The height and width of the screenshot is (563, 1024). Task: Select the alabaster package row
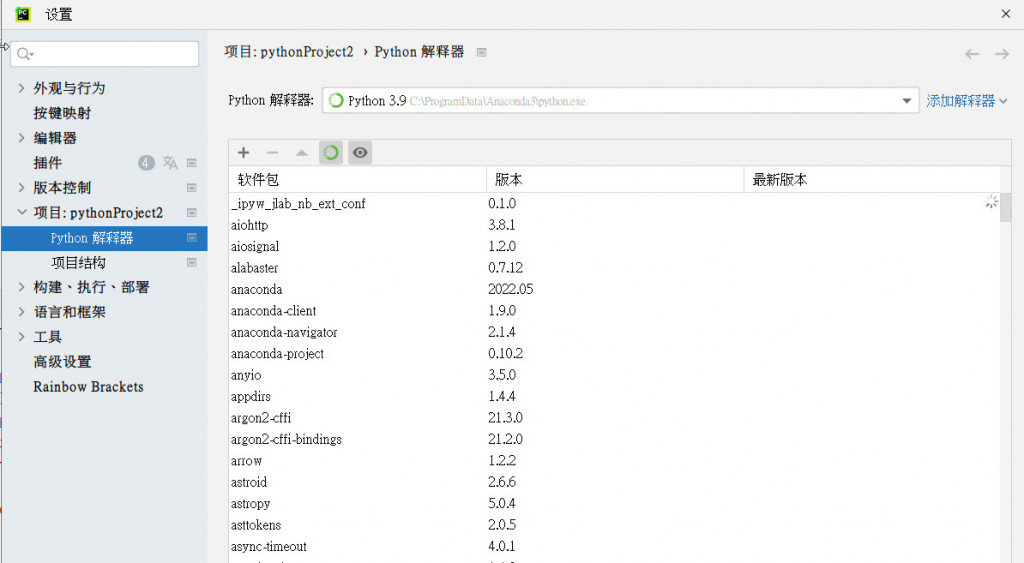(x=614, y=268)
